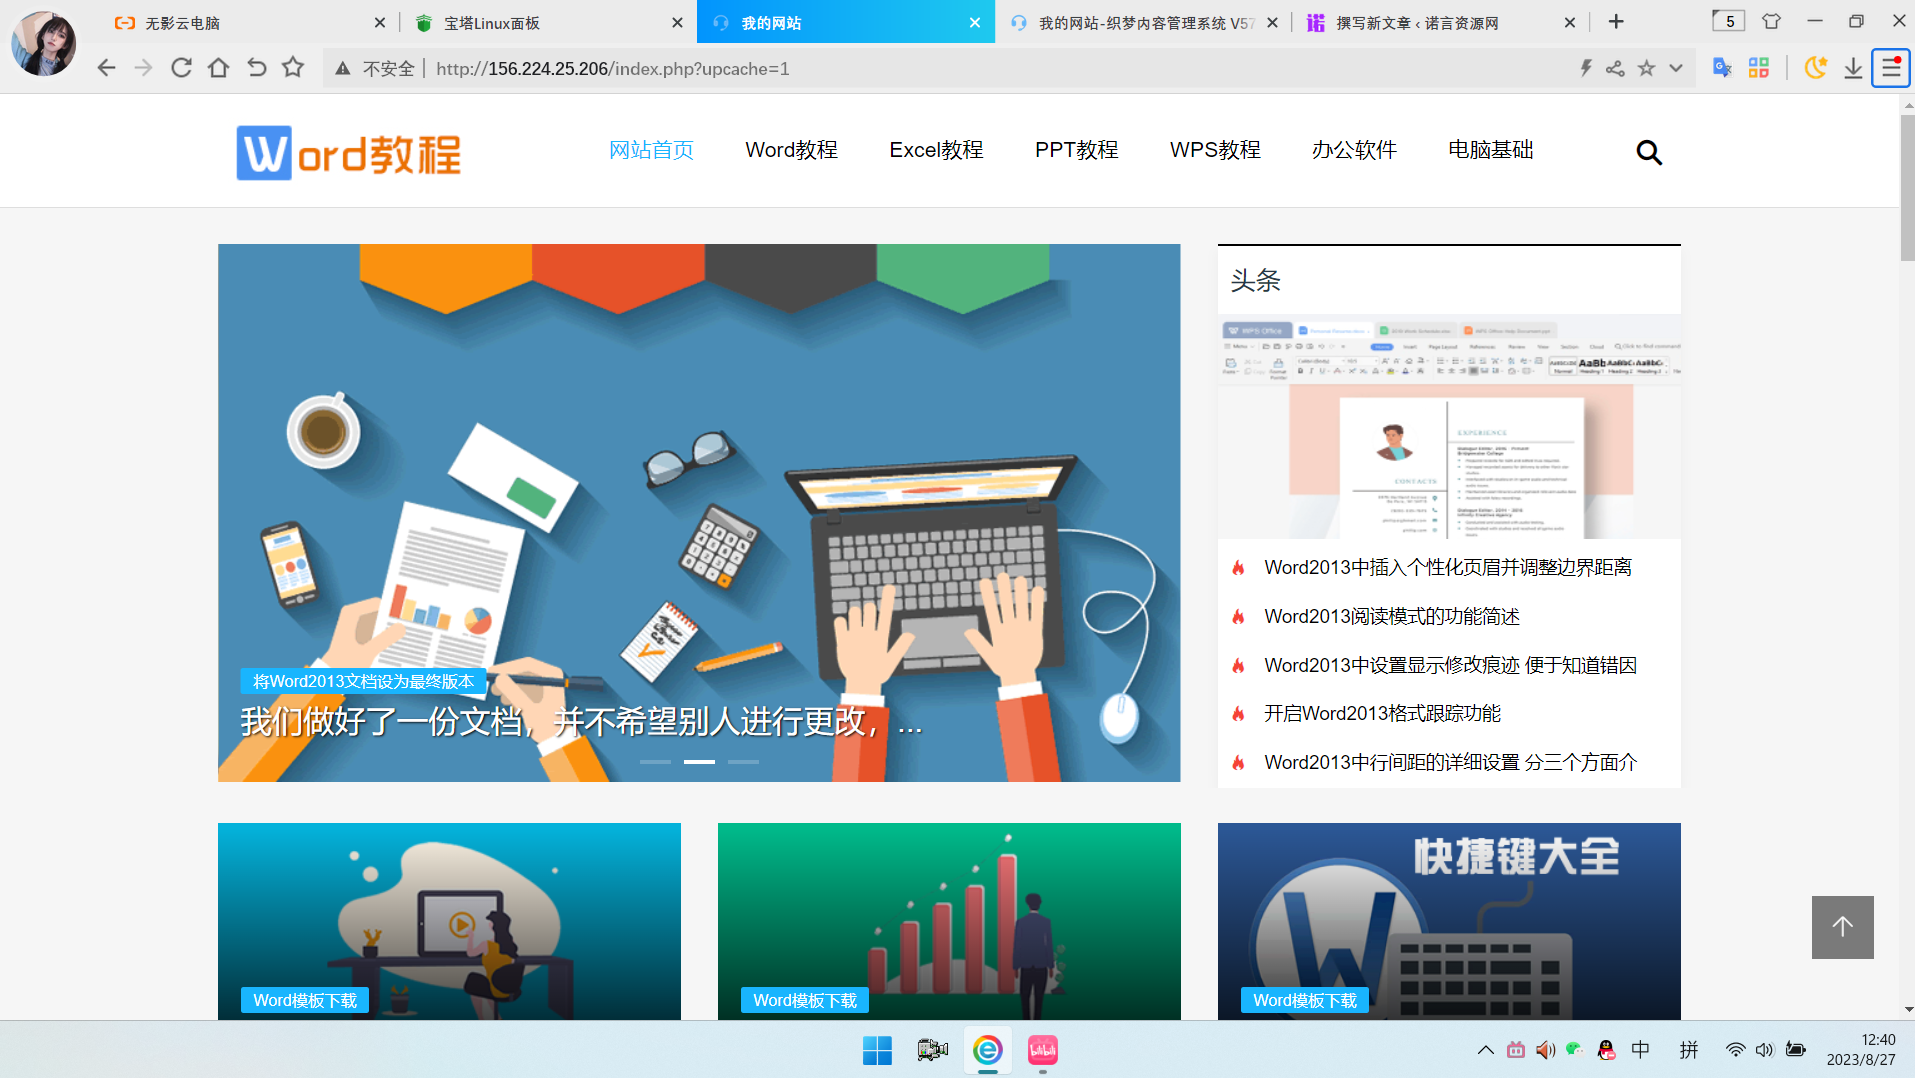Image resolution: width=1915 pixels, height=1078 pixels.
Task: Click the 拼 input mode indicator
Action: (x=1689, y=1050)
